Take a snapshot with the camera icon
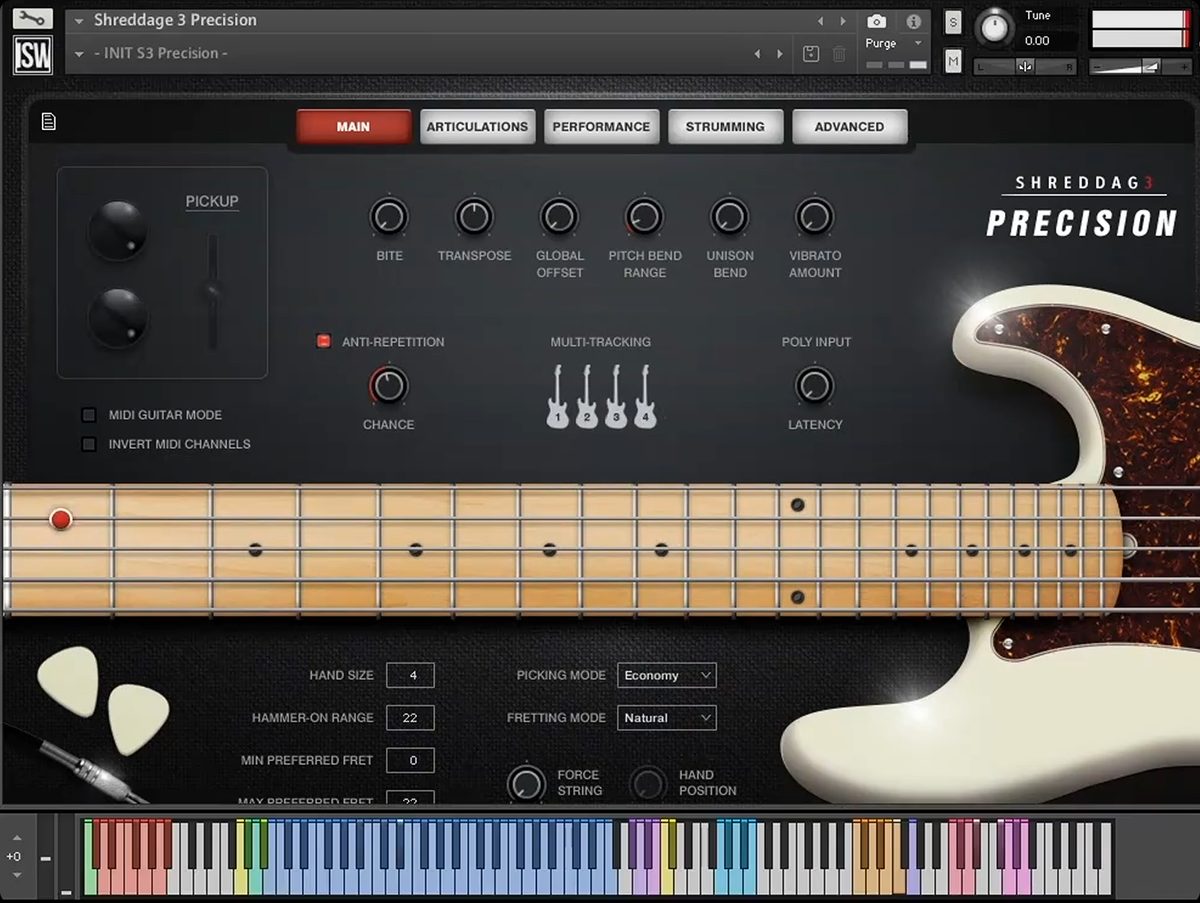 click(x=876, y=21)
